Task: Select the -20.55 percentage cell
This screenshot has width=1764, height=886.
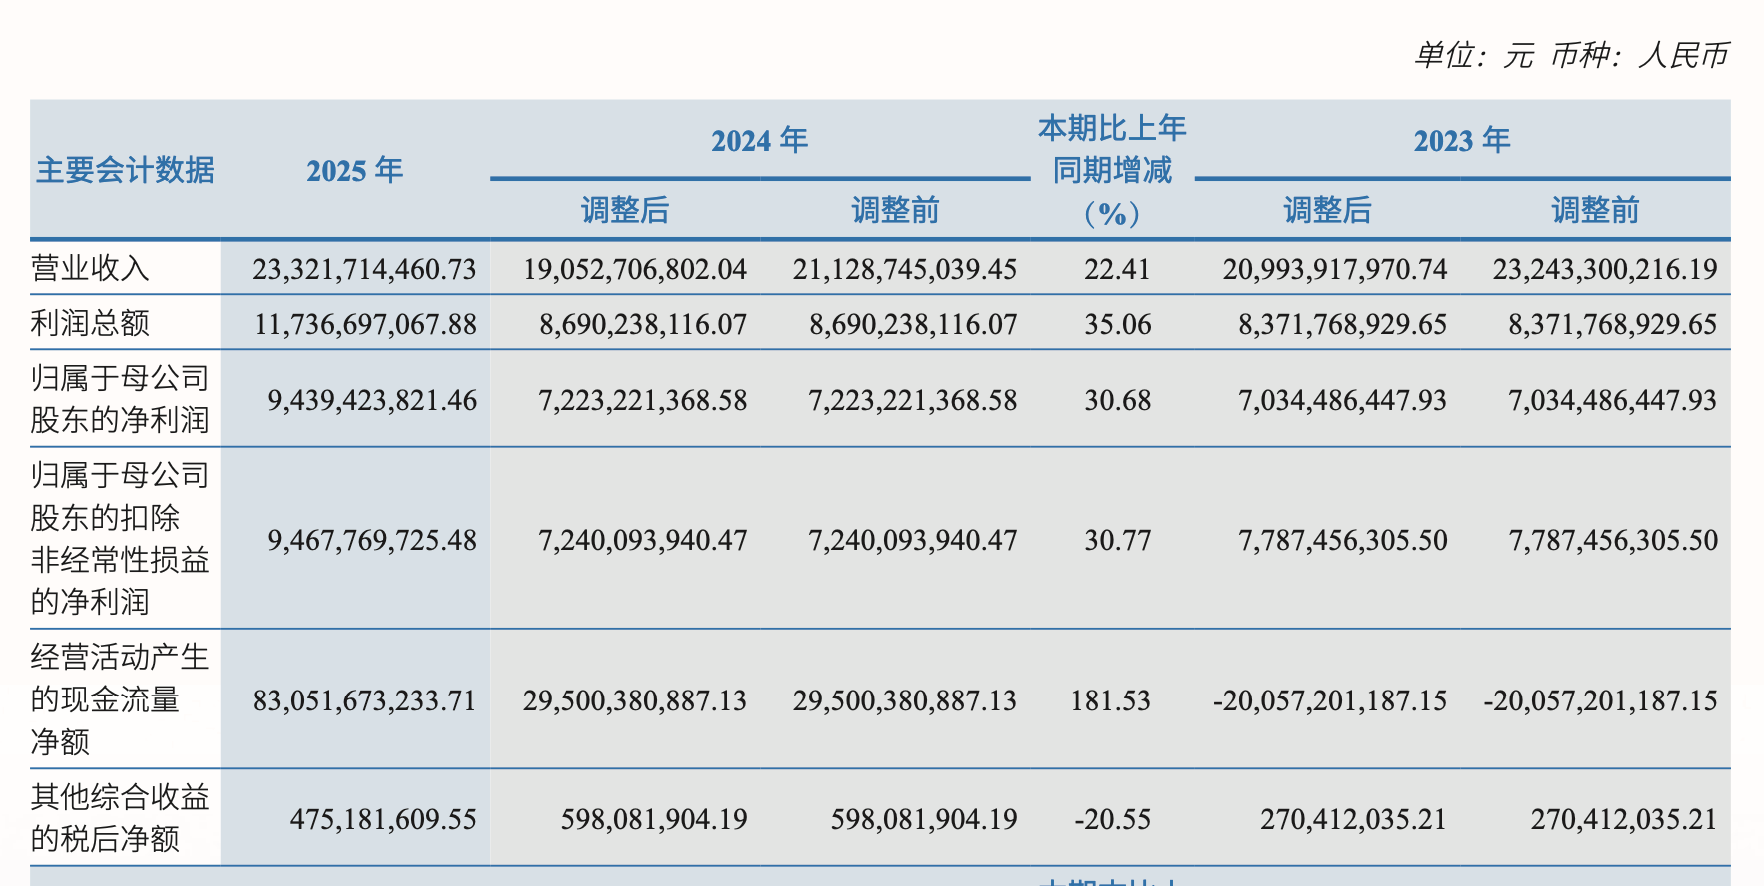Action: point(1112,820)
